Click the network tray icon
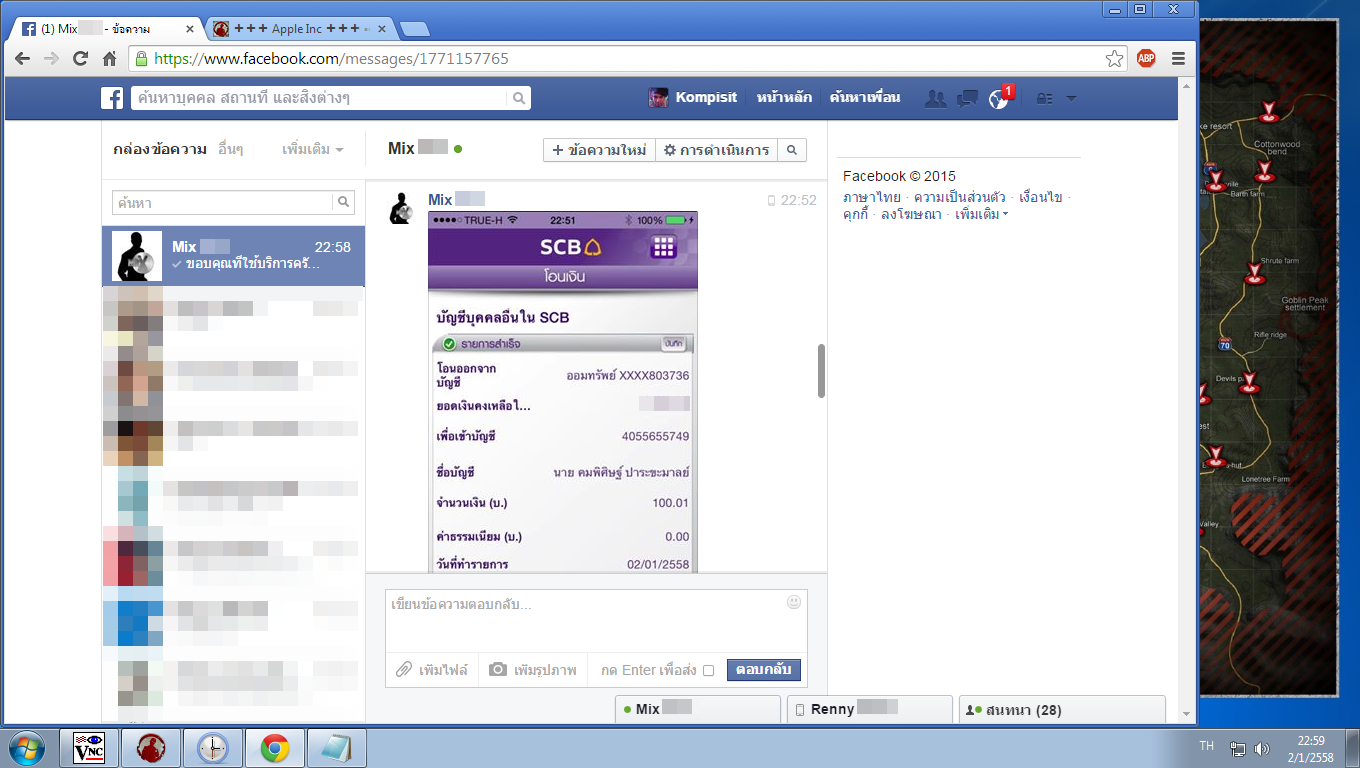 click(1237, 748)
